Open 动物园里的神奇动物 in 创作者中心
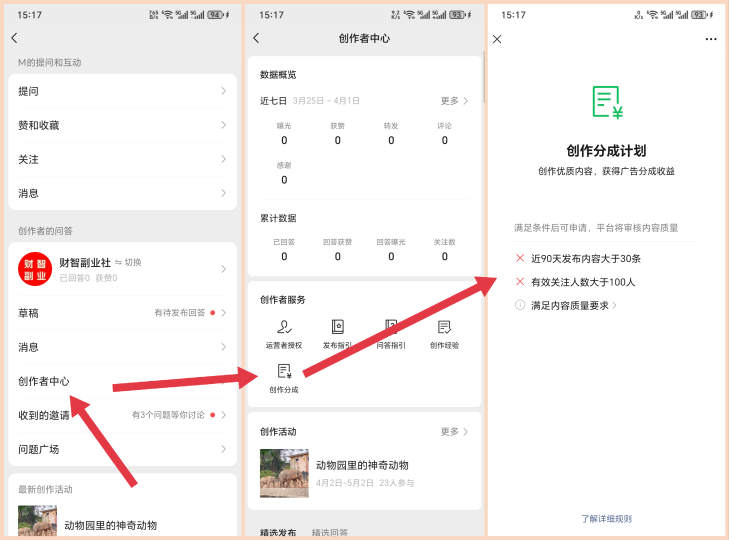This screenshot has width=729, height=540. tap(362, 465)
